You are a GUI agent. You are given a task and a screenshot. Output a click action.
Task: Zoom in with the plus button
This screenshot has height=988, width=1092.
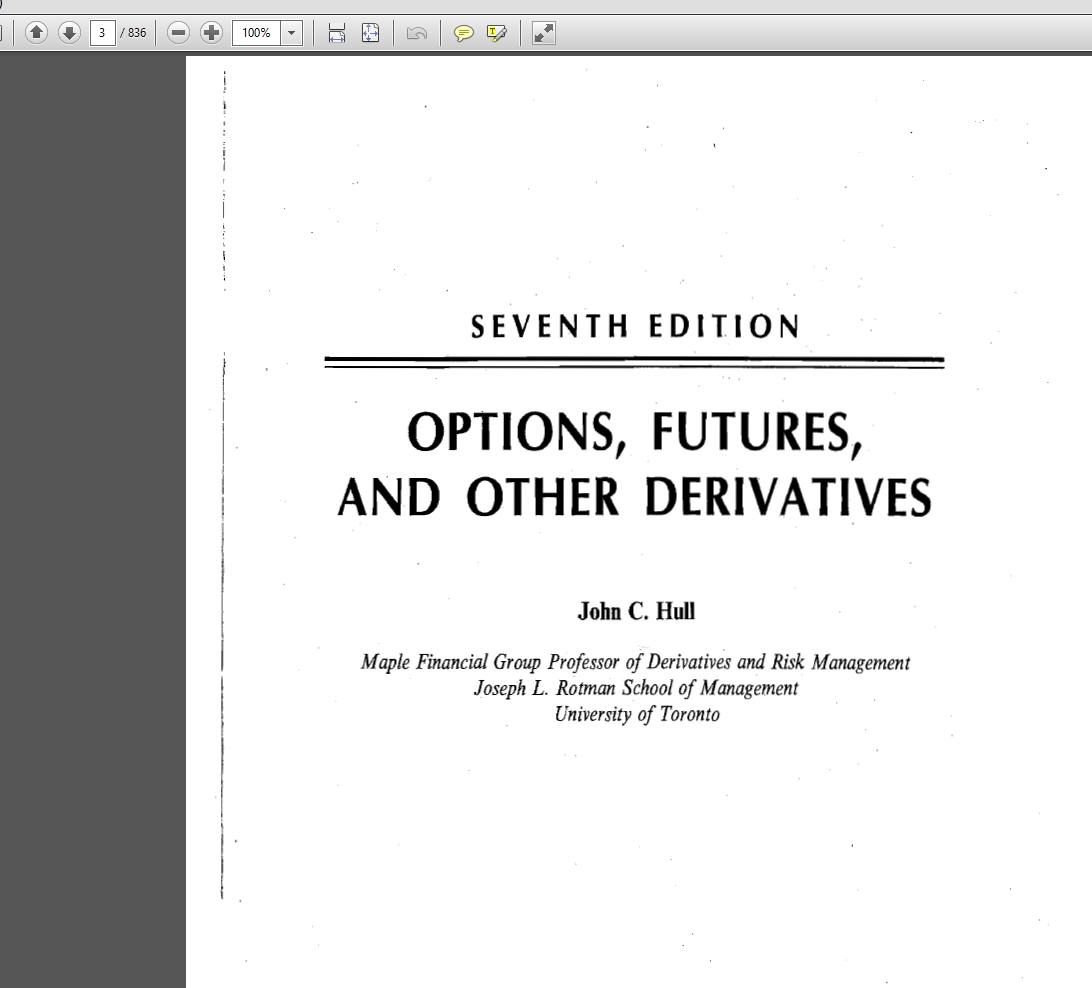pyautogui.click(x=211, y=33)
